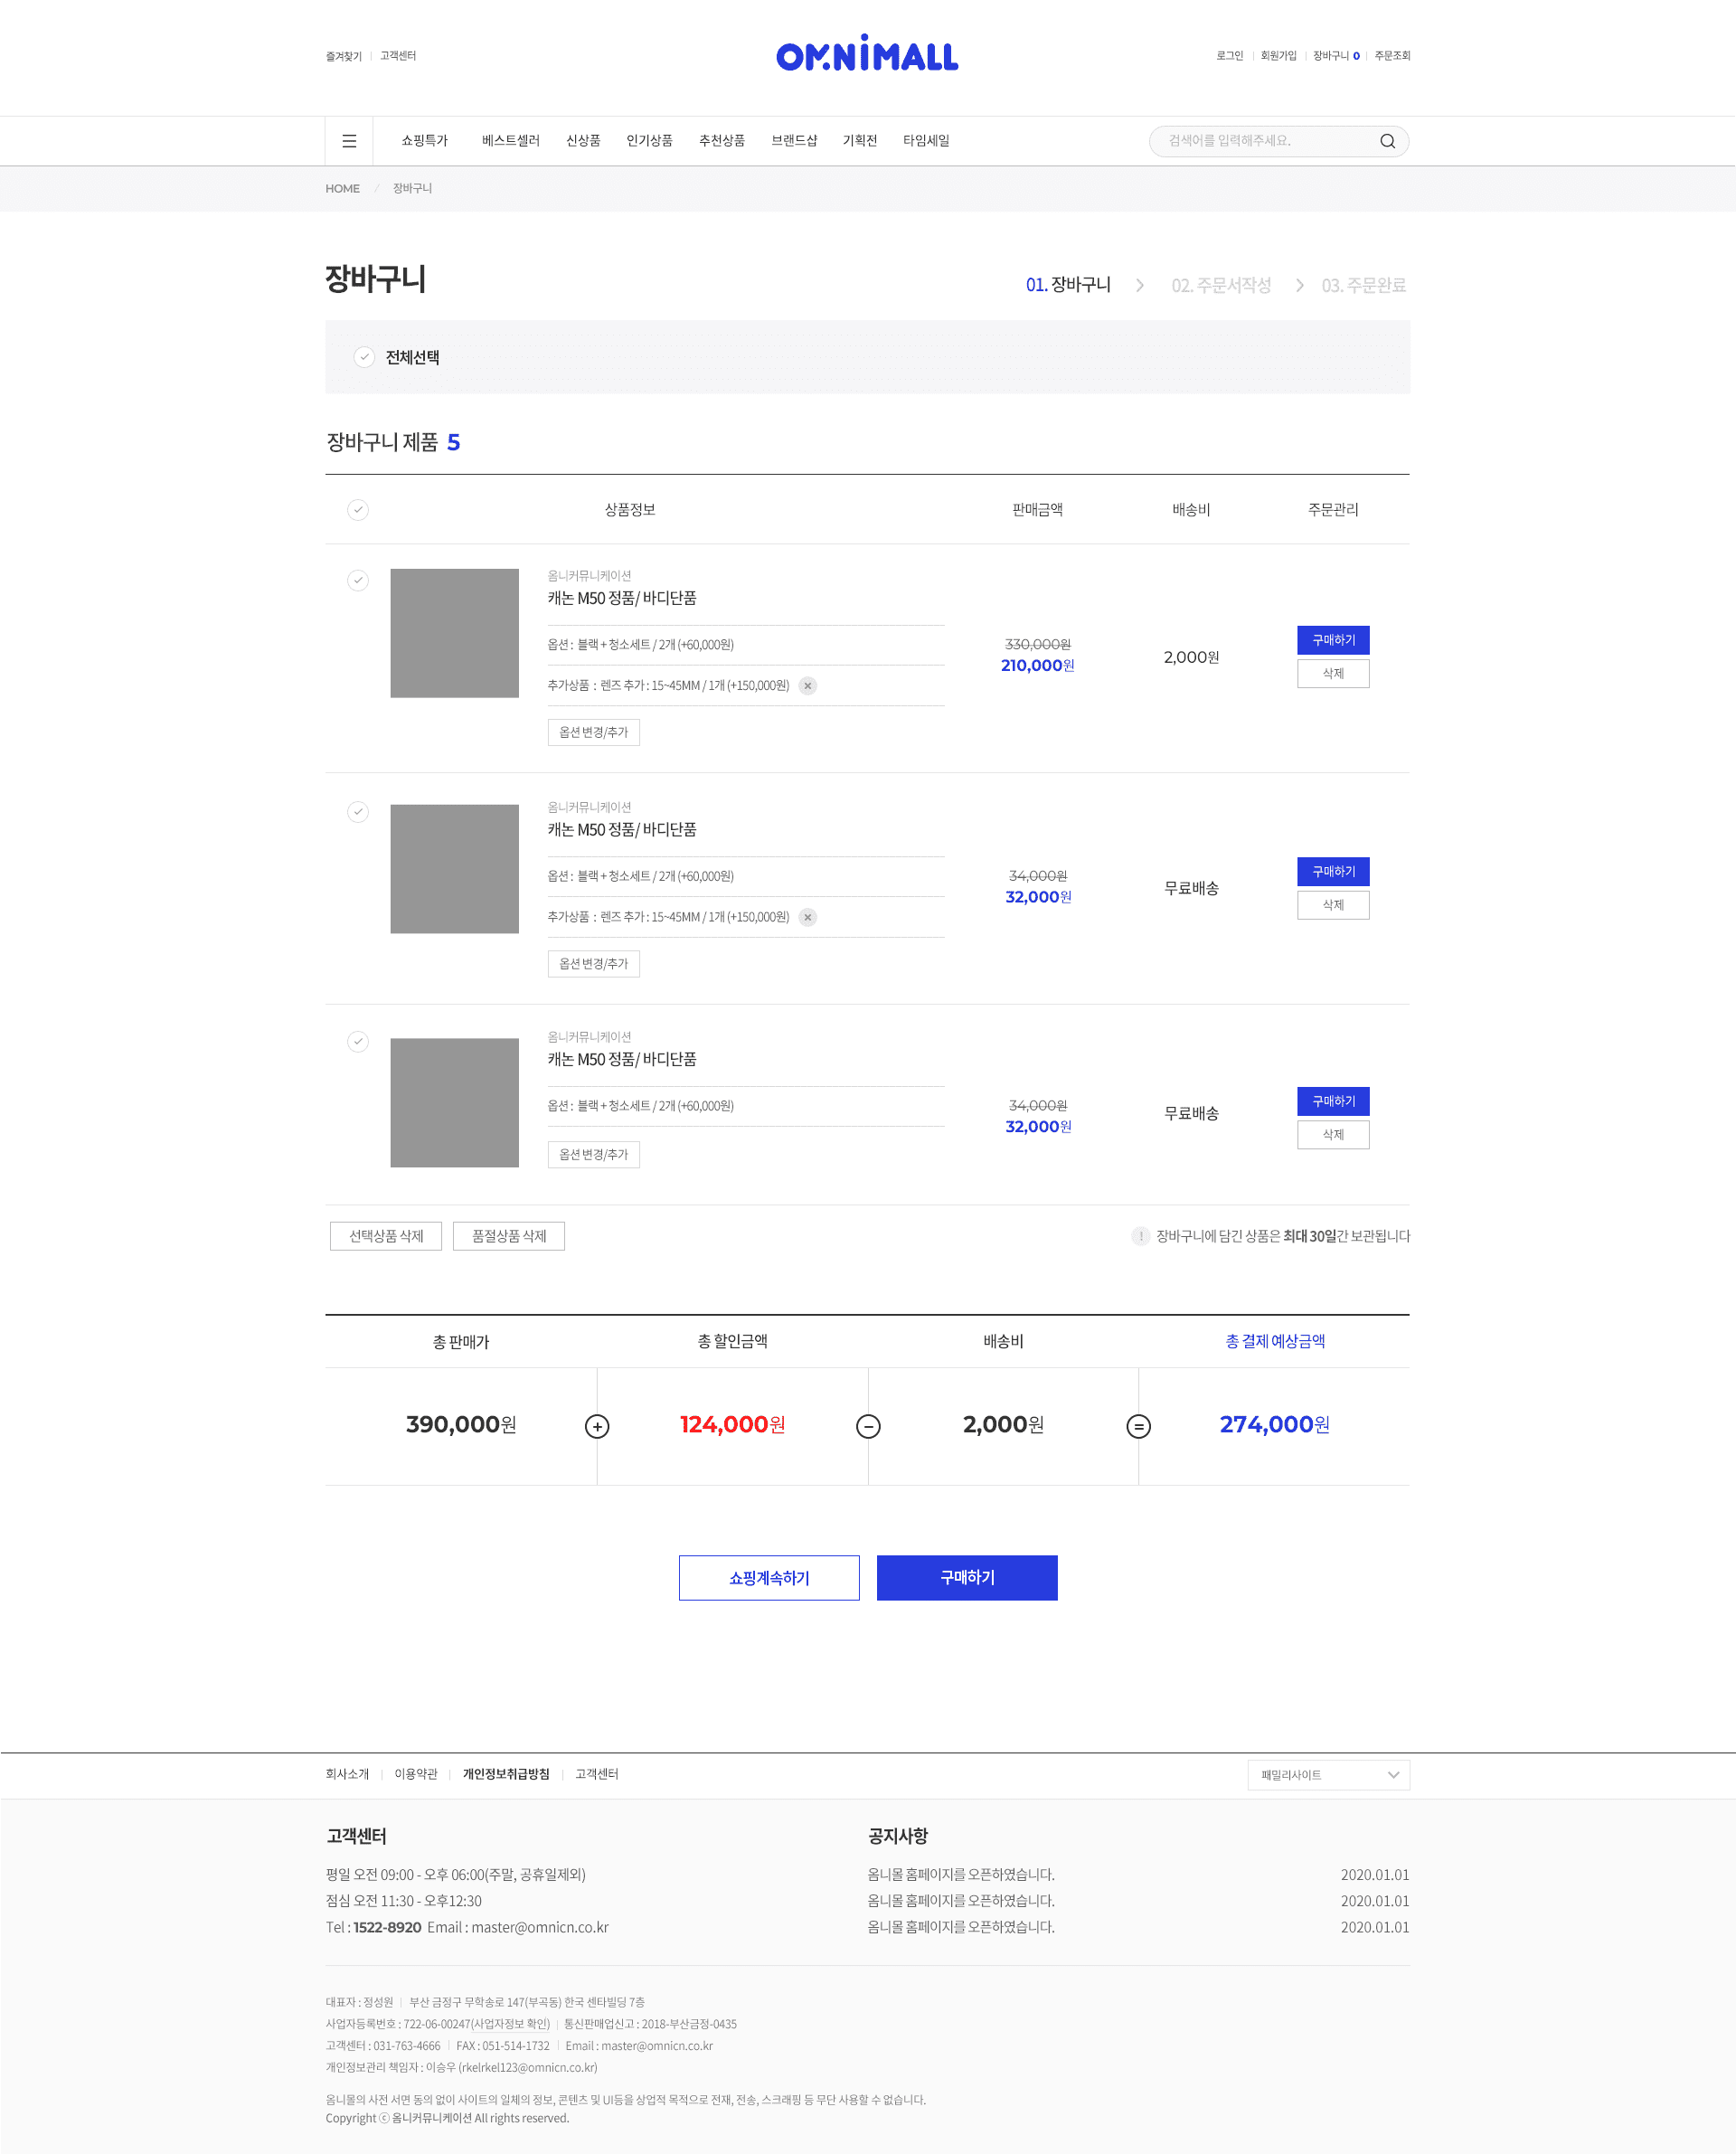Click the search magnifier icon

(1387, 141)
